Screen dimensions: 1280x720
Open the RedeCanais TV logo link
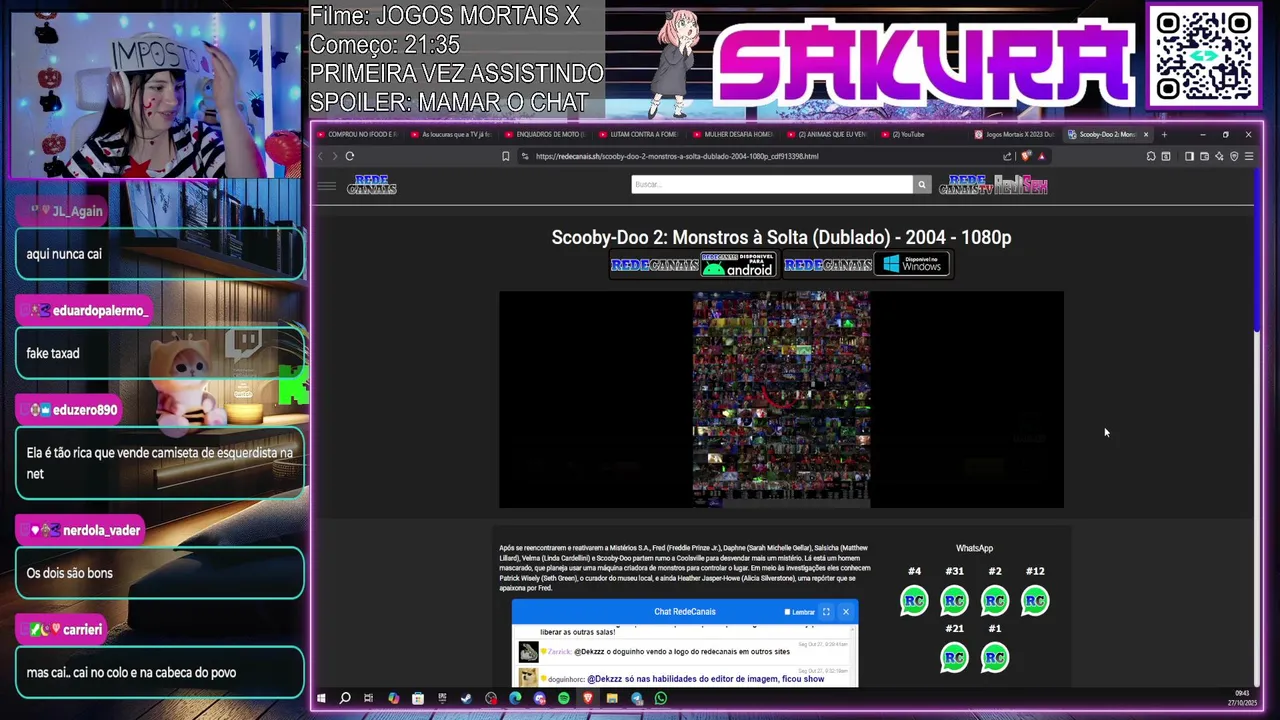pos(966,185)
